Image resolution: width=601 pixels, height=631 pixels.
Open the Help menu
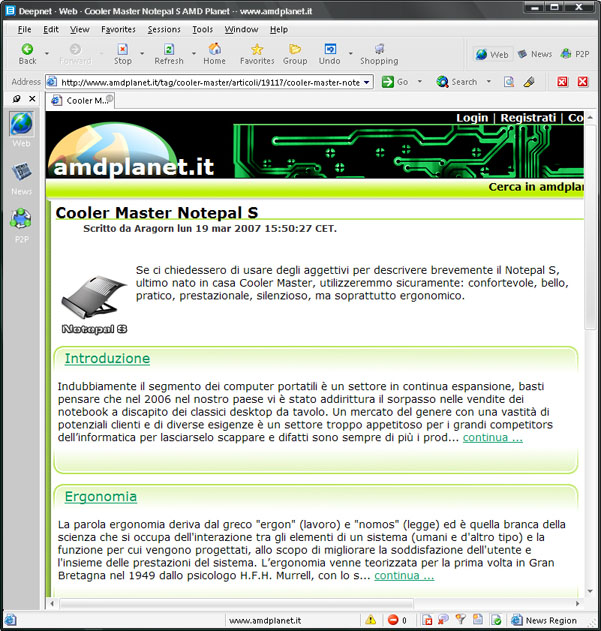click(279, 29)
